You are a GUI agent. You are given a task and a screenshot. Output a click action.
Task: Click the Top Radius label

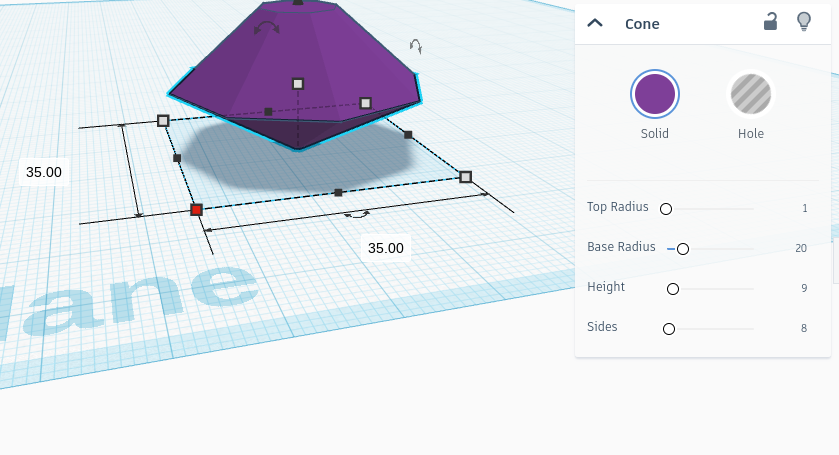pyautogui.click(x=617, y=207)
